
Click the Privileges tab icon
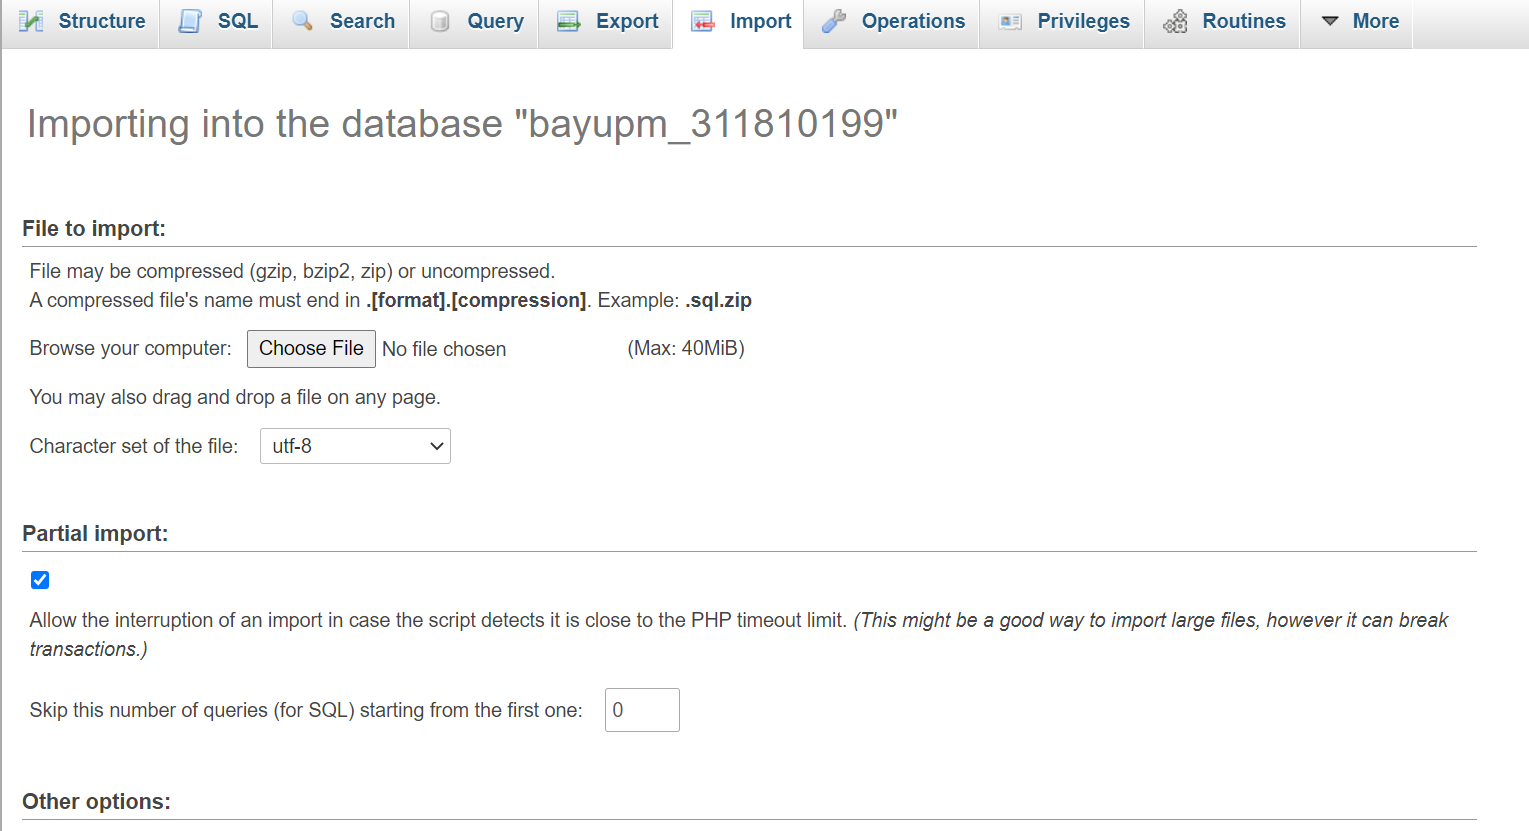click(1011, 21)
